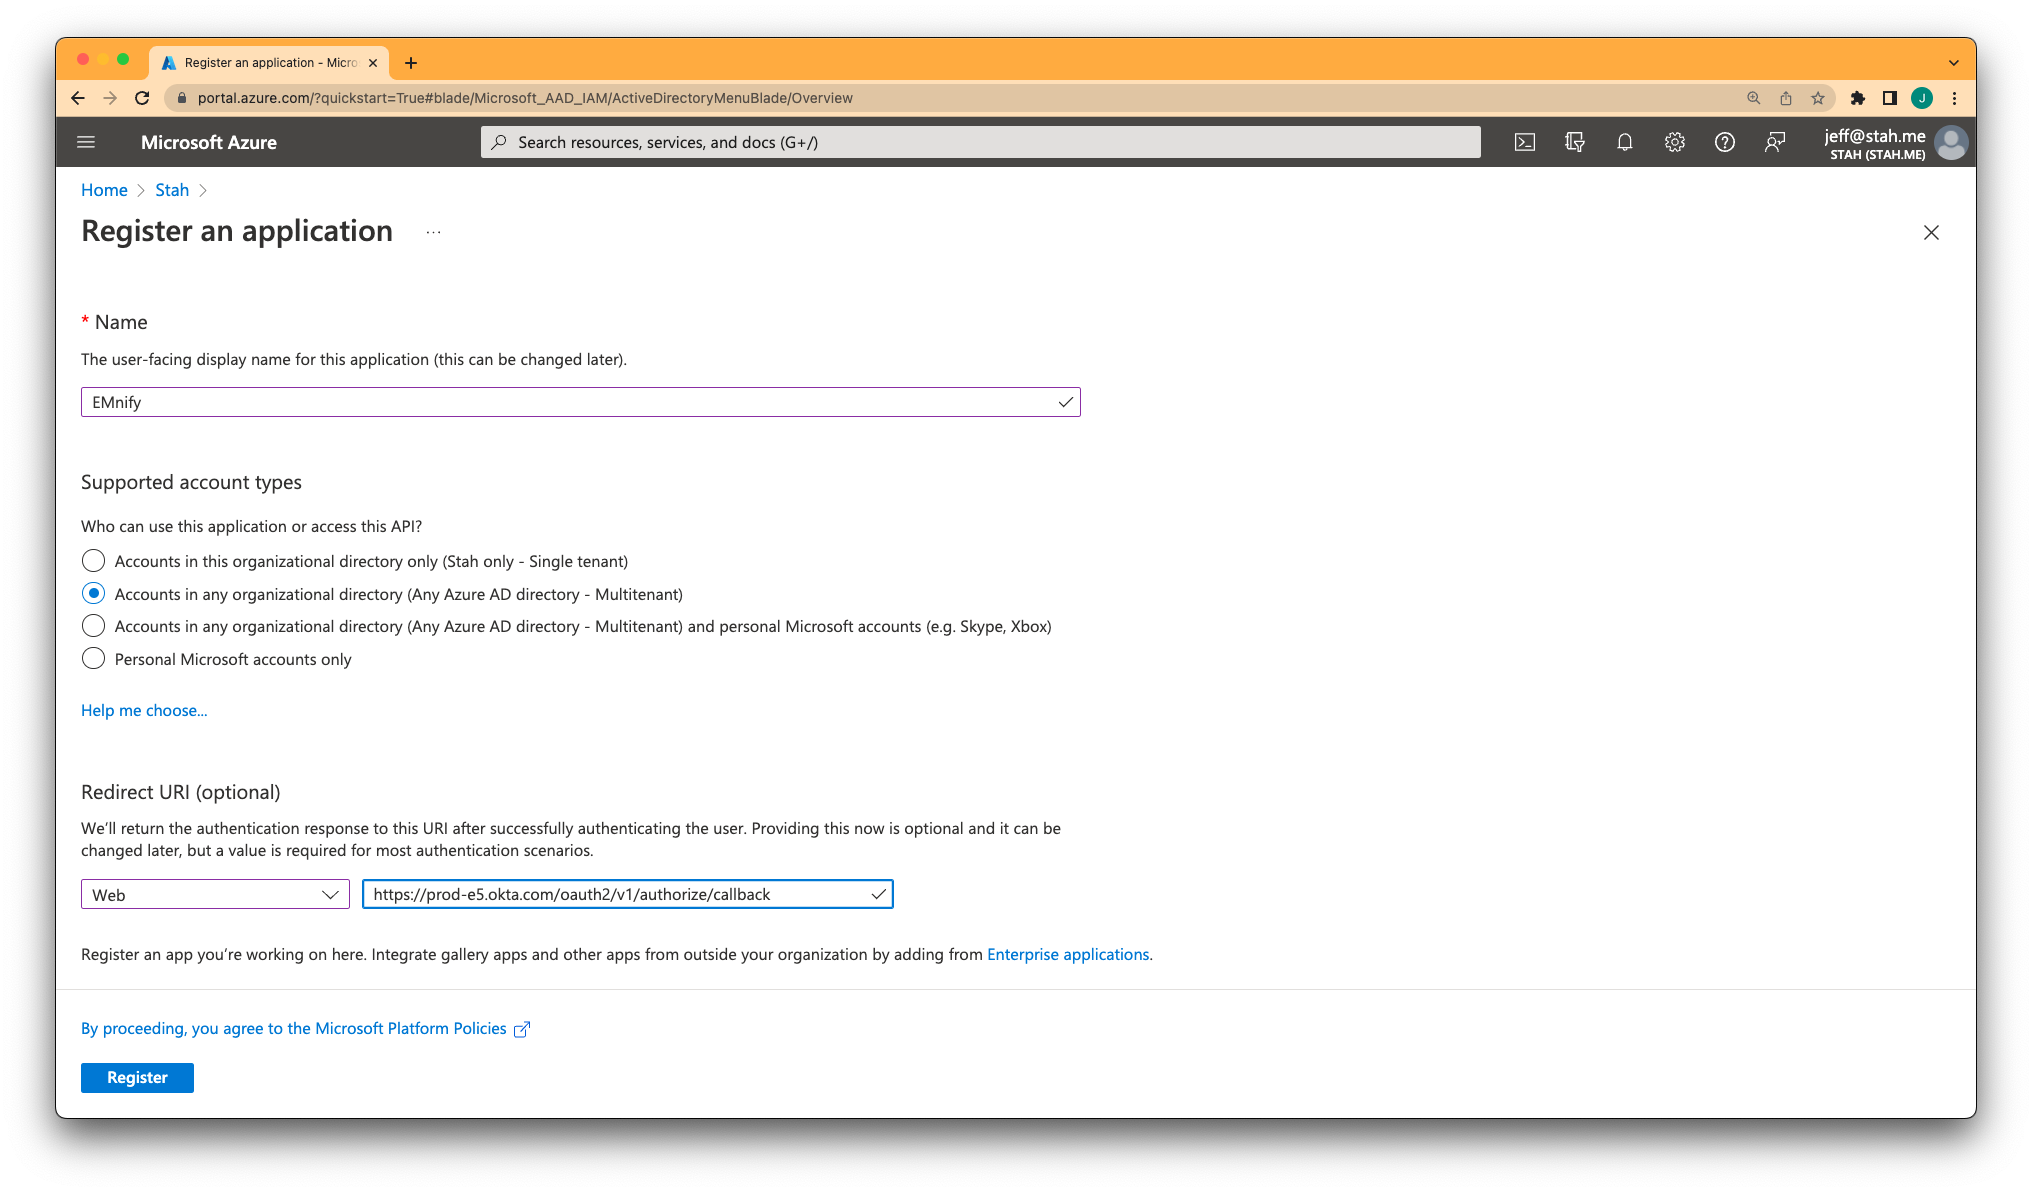Open Directories and subscriptions filter icon
Viewport: 2032px width, 1192px height.
coord(1575,142)
